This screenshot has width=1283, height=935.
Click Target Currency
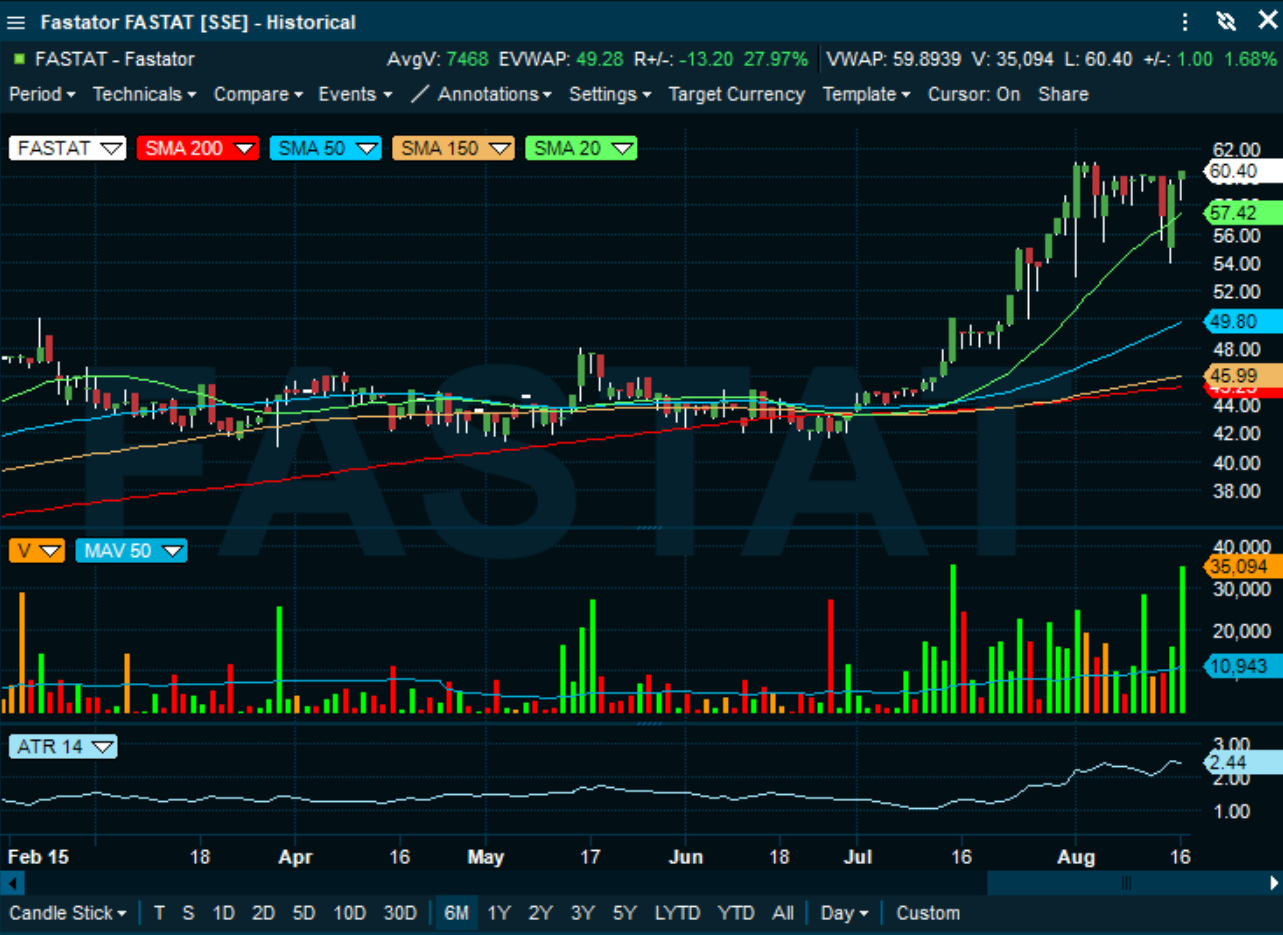click(737, 94)
